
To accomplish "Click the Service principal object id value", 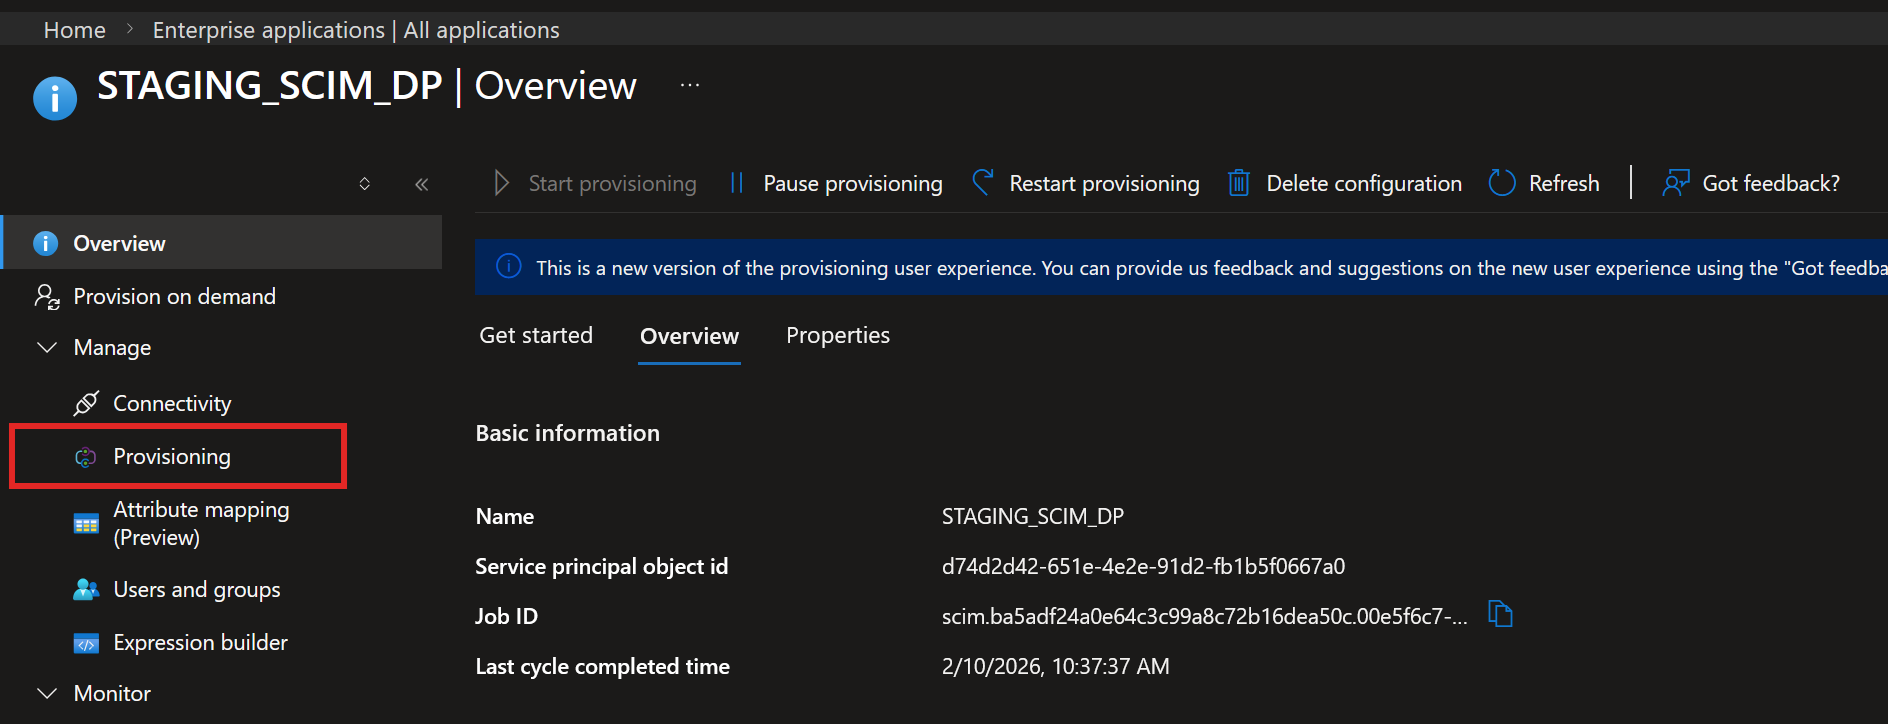I will [x=1143, y=566].
